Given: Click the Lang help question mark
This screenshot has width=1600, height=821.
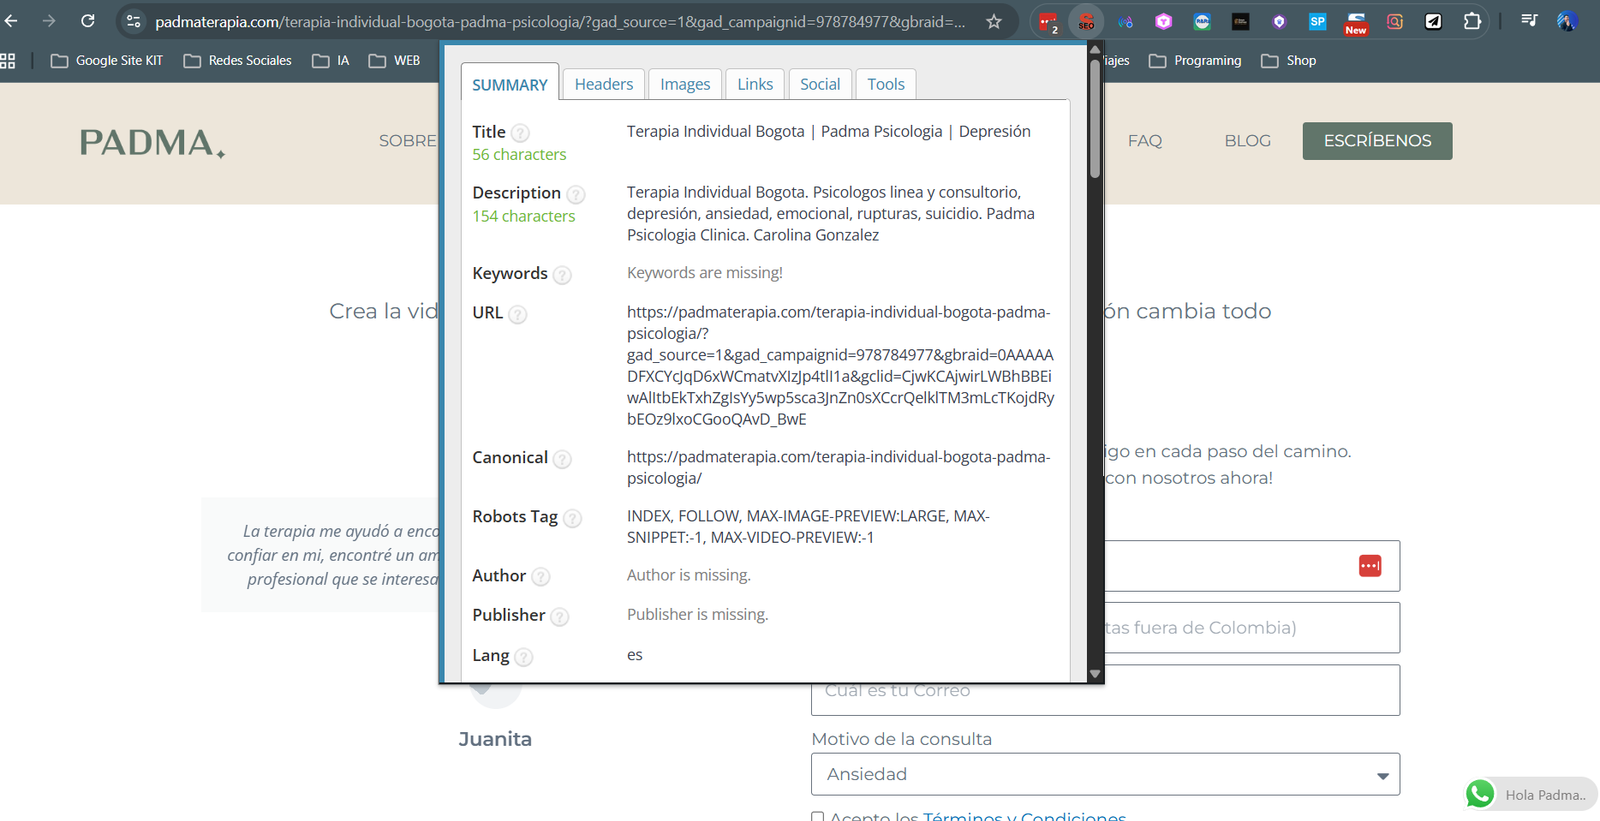Looking at the screenshot, I should coord(523,657).
